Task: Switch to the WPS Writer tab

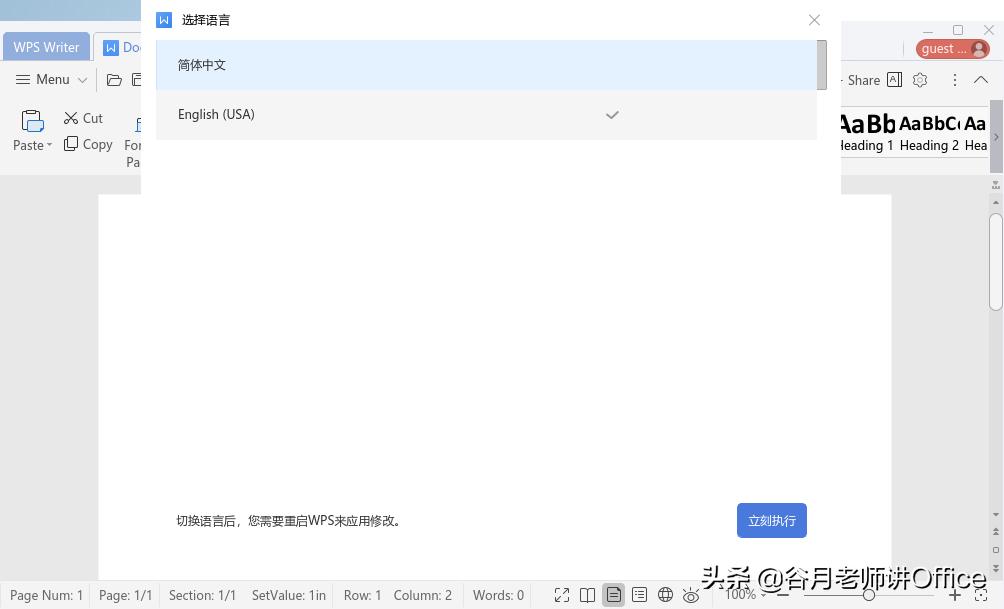Action: click(46, 47)
